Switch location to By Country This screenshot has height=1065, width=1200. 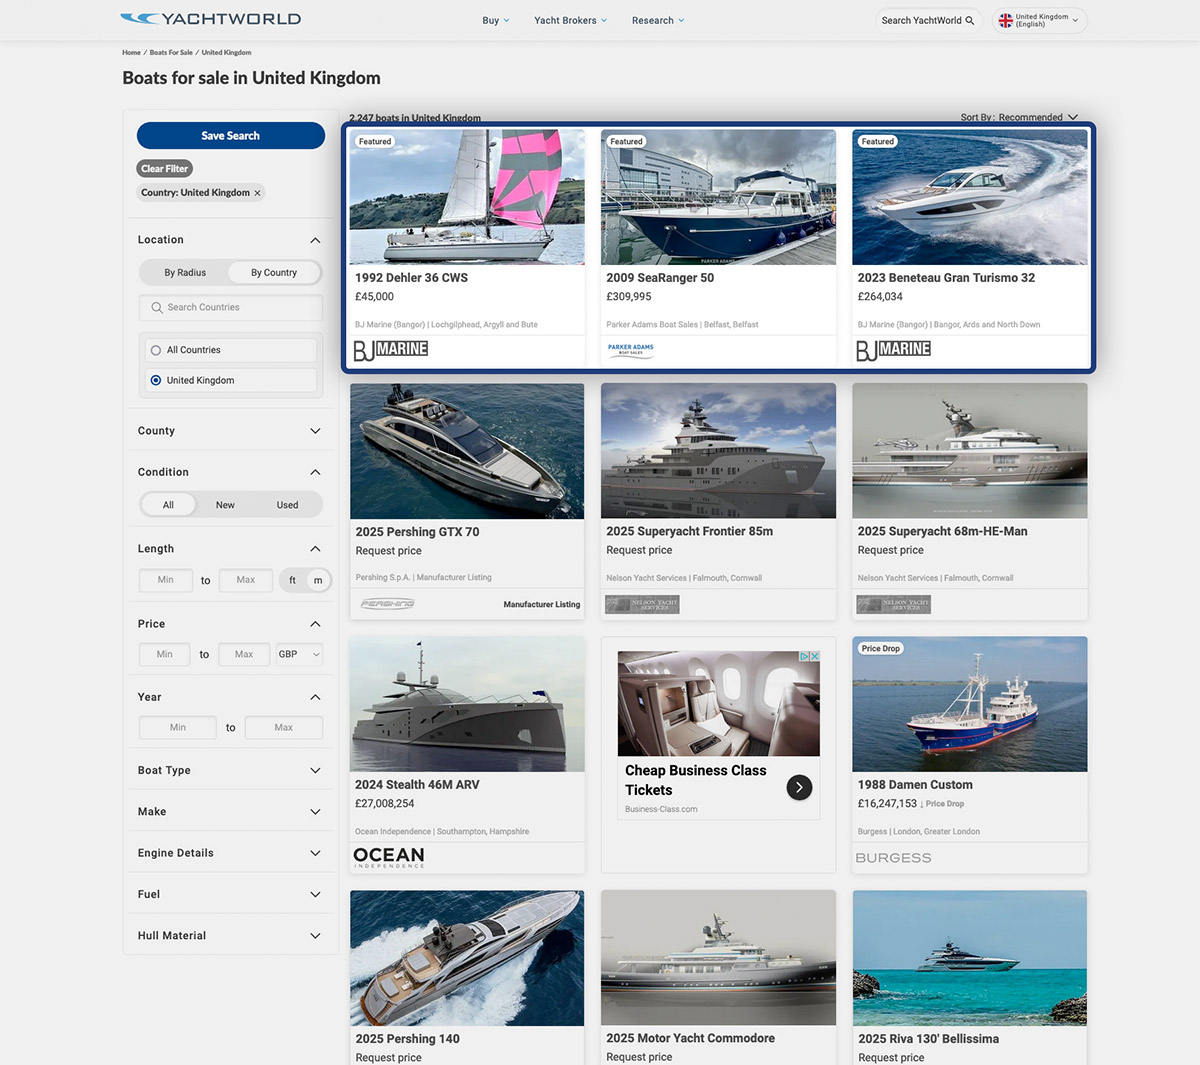(x=274, y=273)
